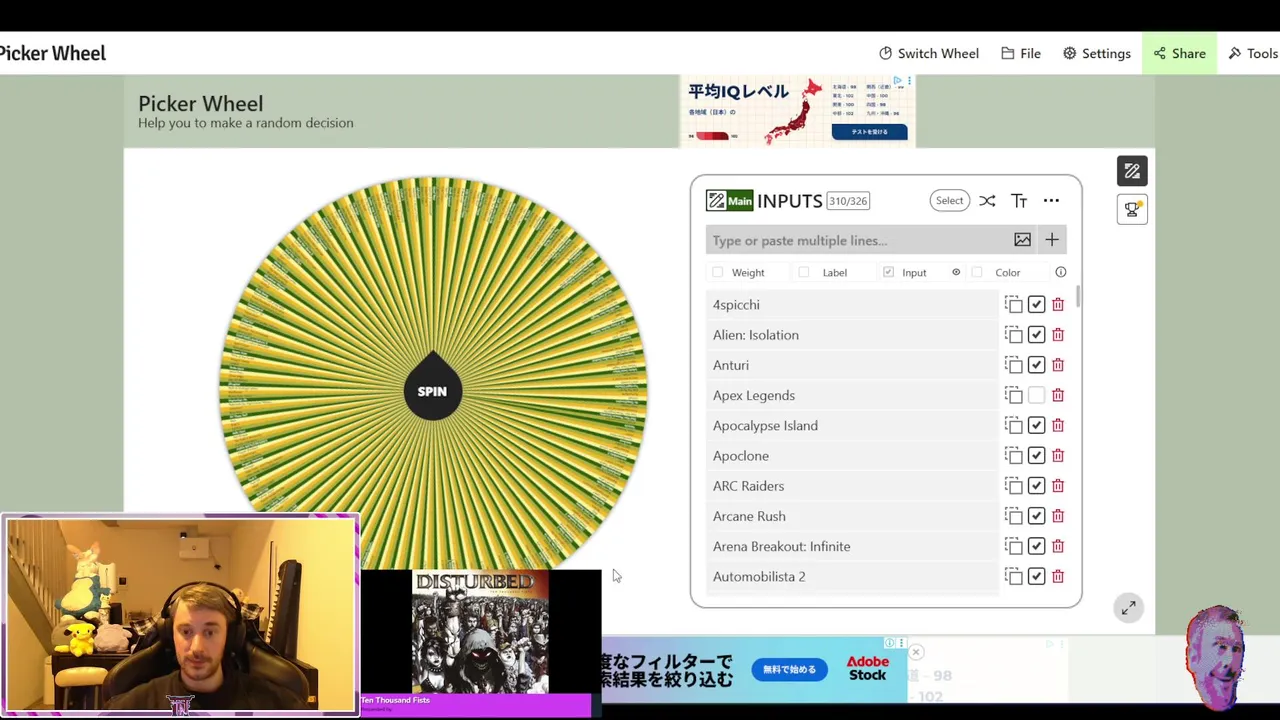Screen dimensions: 1280x720
Task: Expand the inputs panel to fullscreen
Action: tap(1128, 608)
